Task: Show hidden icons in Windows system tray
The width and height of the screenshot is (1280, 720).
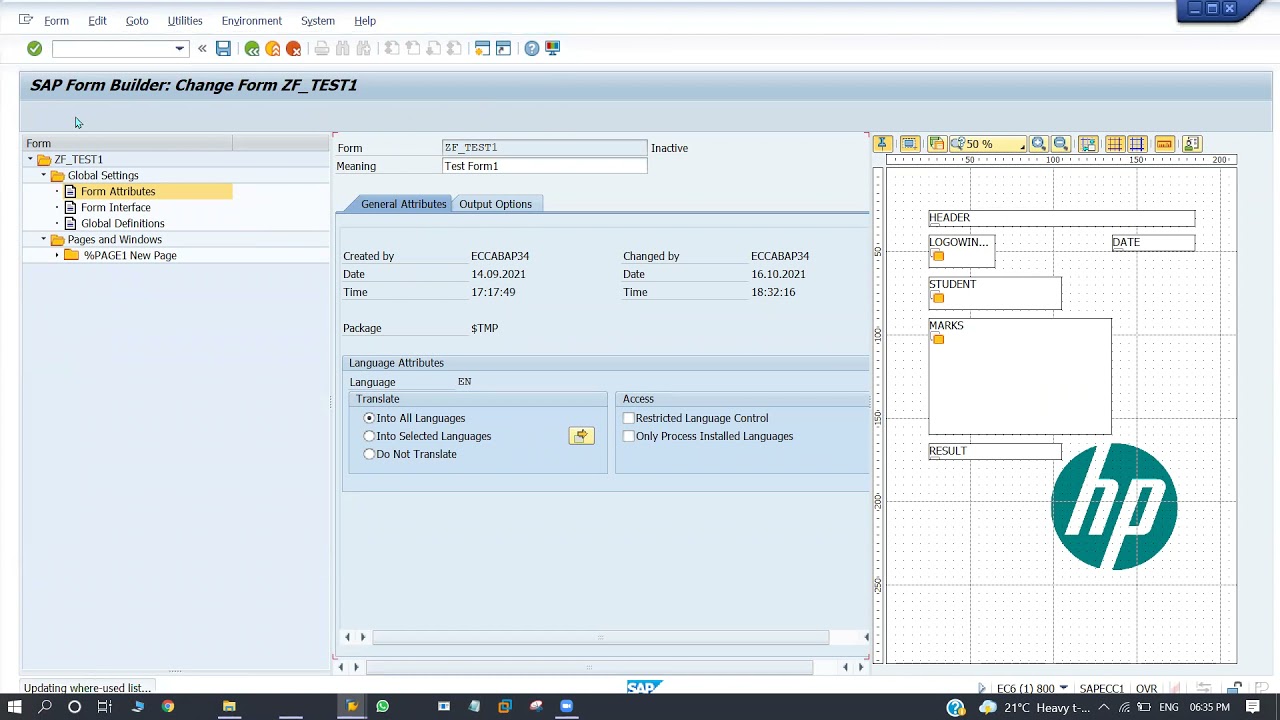Action: coord(1105,707)
